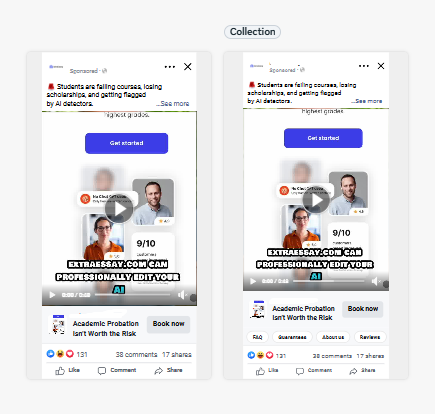Click the Collection label at top
Screen dimensions: 435x414
(252, 32)
